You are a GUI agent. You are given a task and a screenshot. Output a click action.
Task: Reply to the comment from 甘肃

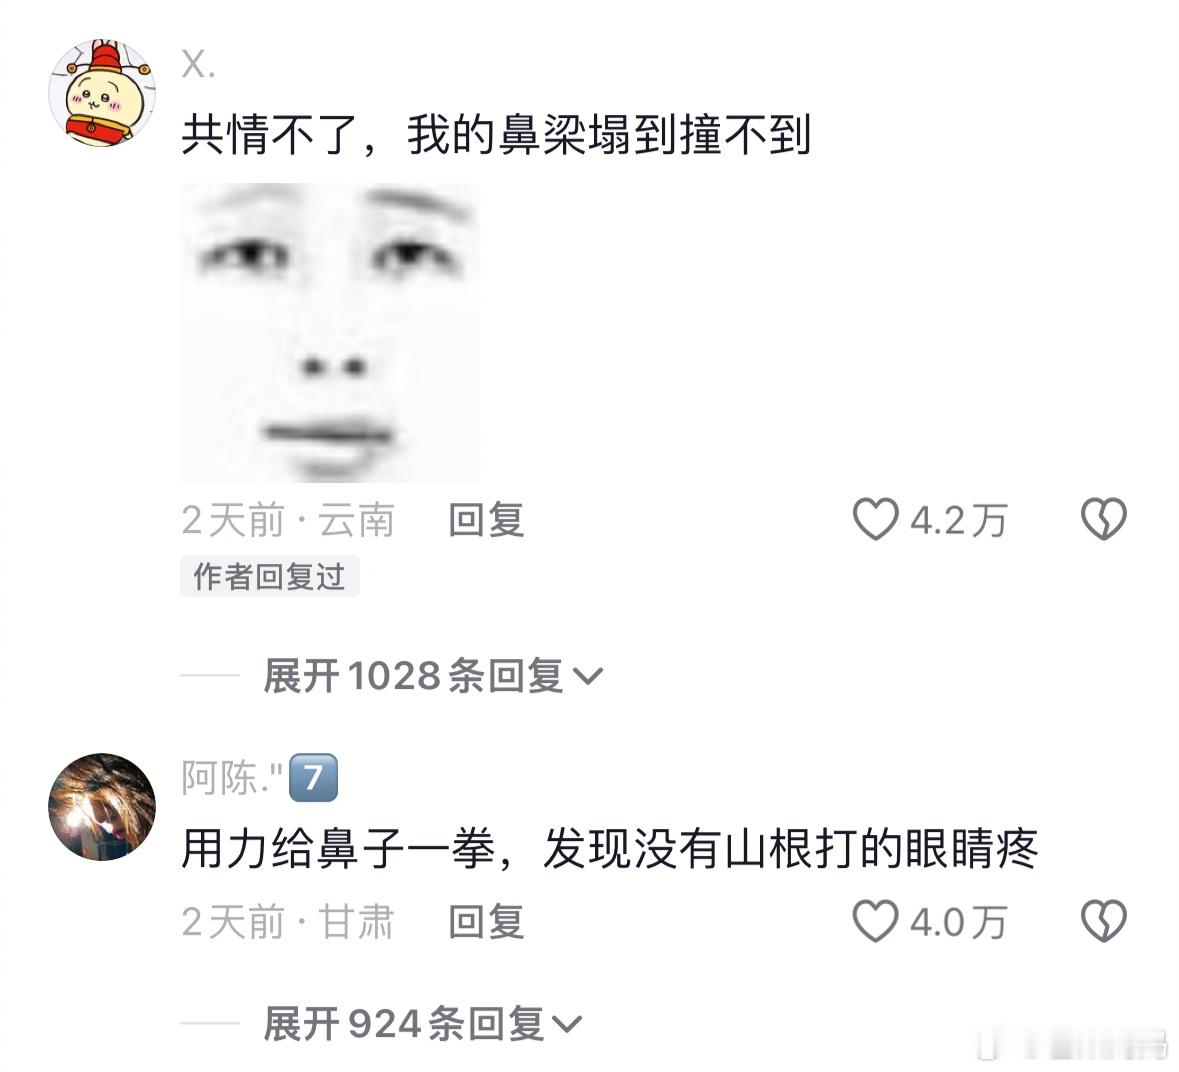(x=486, y=922)
